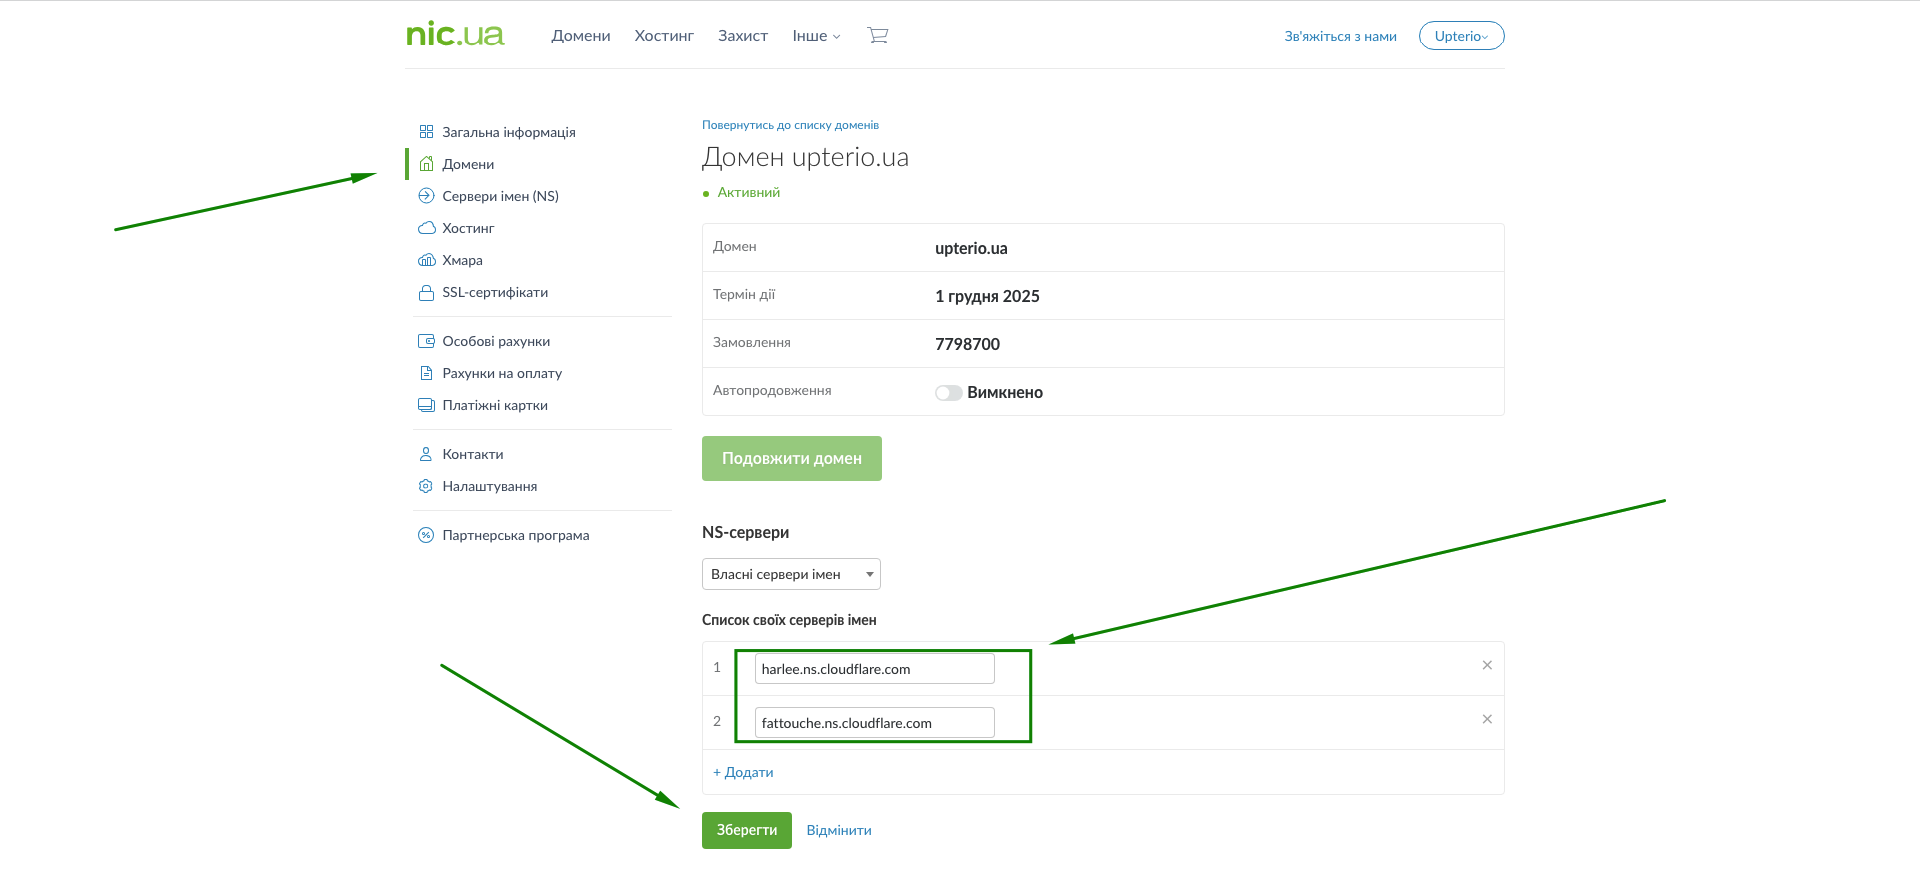Viewport: 1920px width, 877px height.
Task: Click the expiry date 1 грудня 2025
Action: point(987,296)
